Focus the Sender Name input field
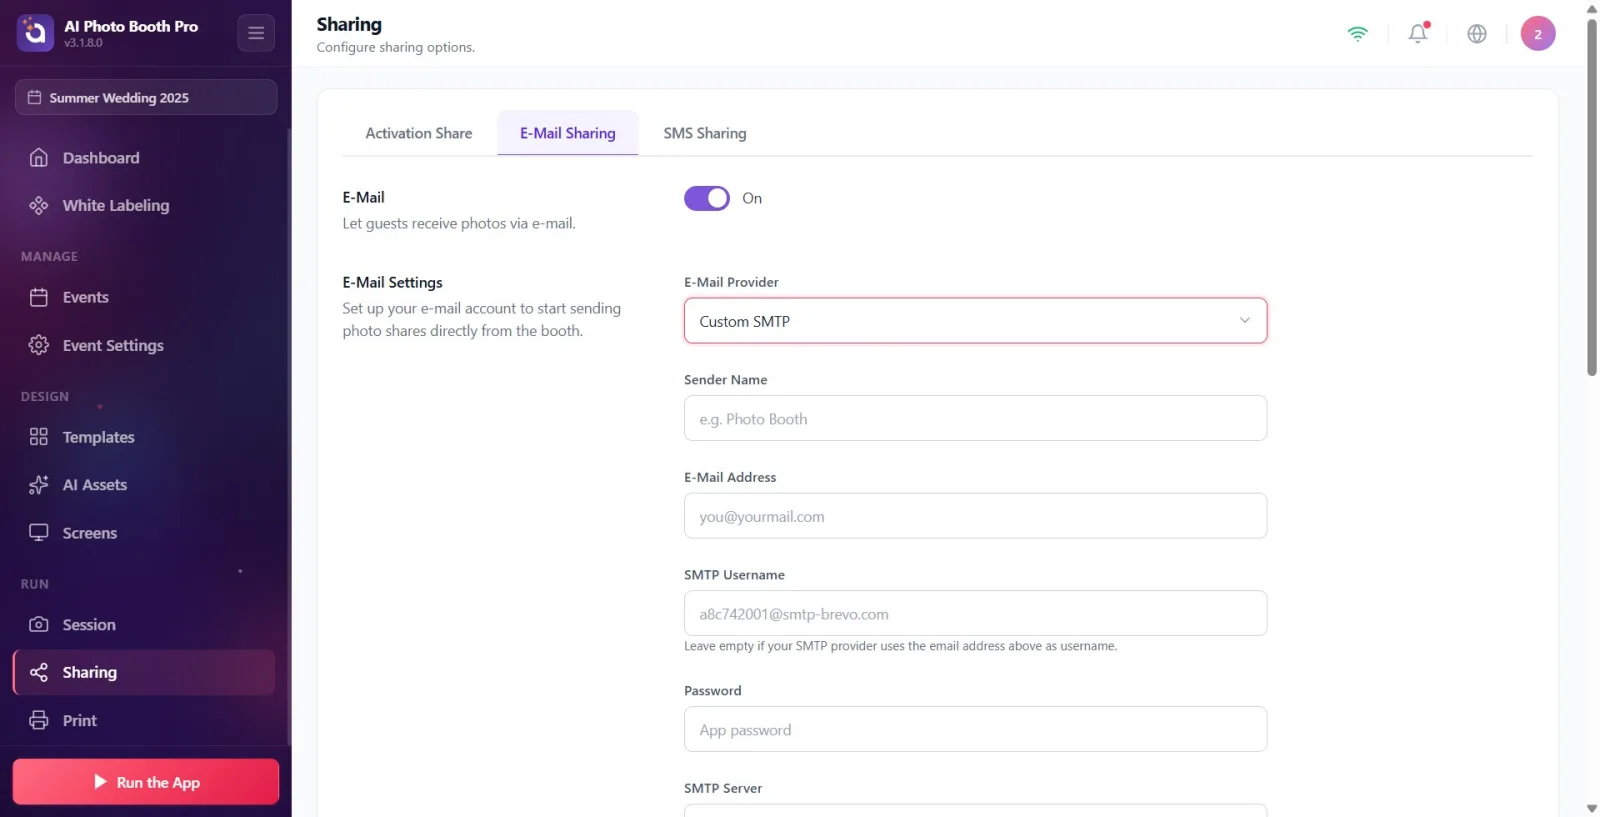The height and width of the screenshot is (817, 1600). [975, 418]
